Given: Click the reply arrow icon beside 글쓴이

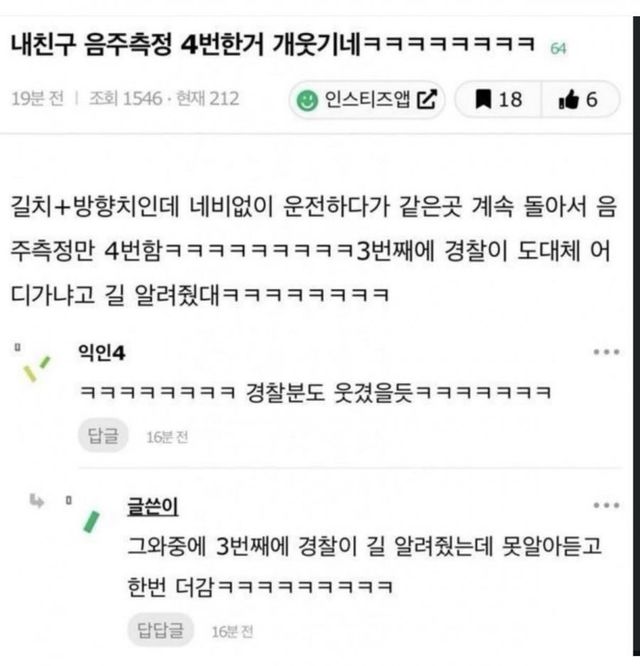Looking at the screenshot, I should pos(37,501).
